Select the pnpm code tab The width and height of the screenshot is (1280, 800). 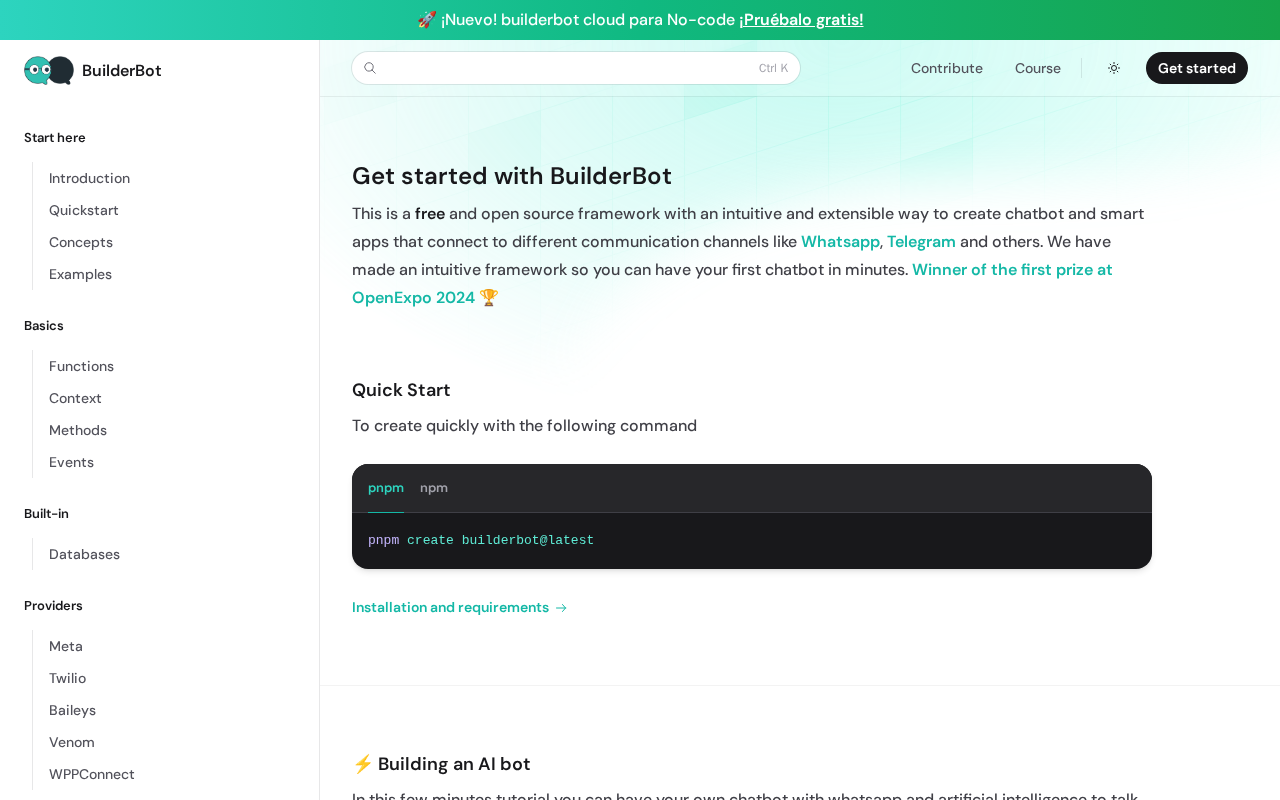point(386,488)
